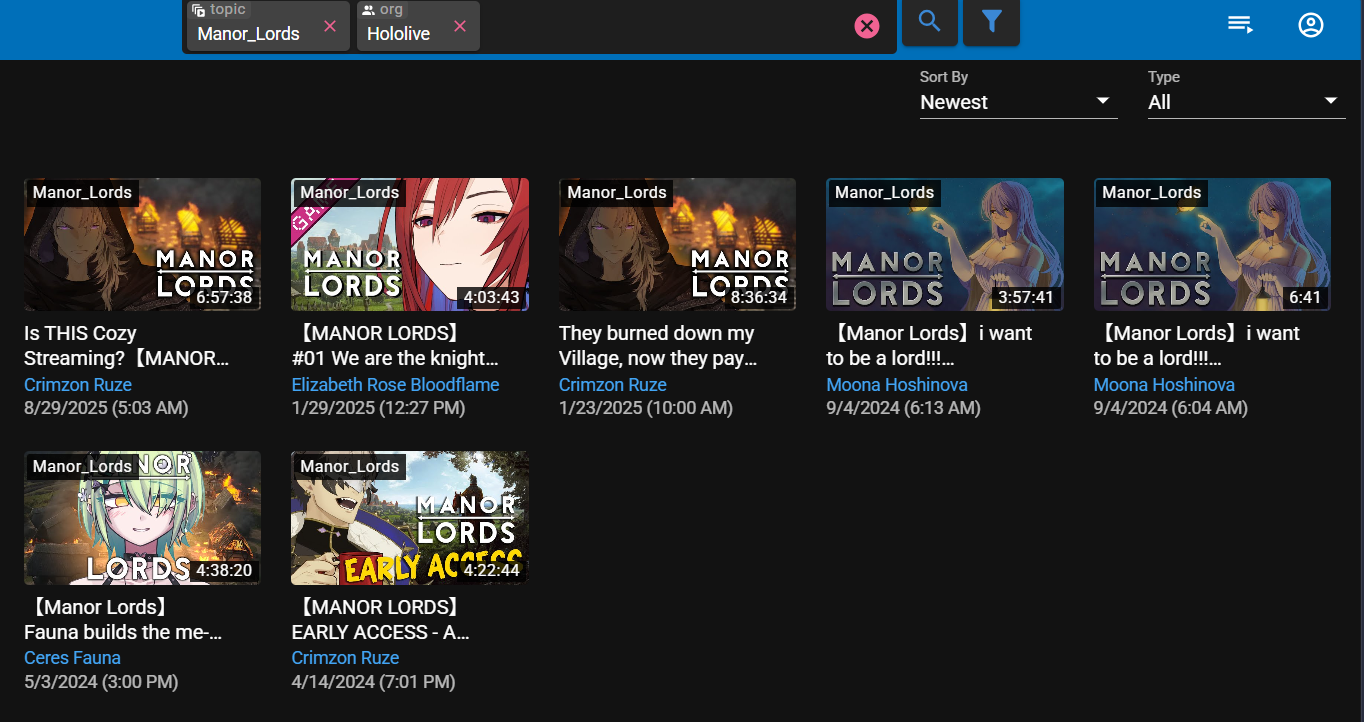Image resolution: width=1364 pixels, height=722 pixels.
Task: Click the date "4/14/2024 (7:01 PM)"
Action: click(x=373, y=682)
